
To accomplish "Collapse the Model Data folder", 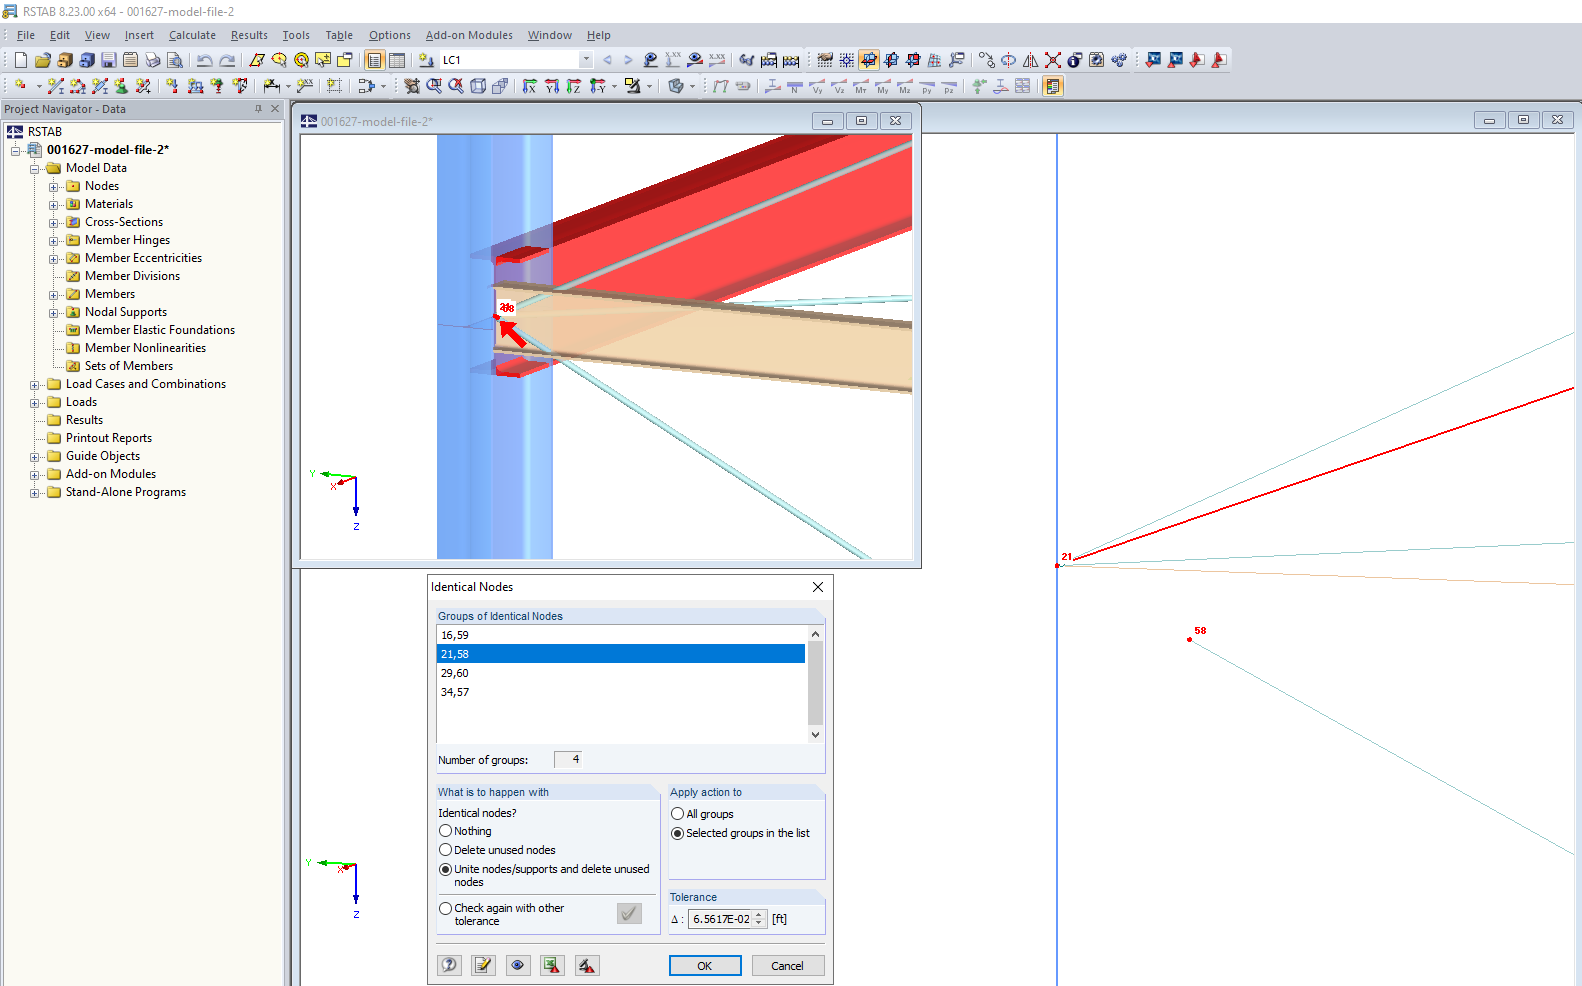I will pos(35,169).
